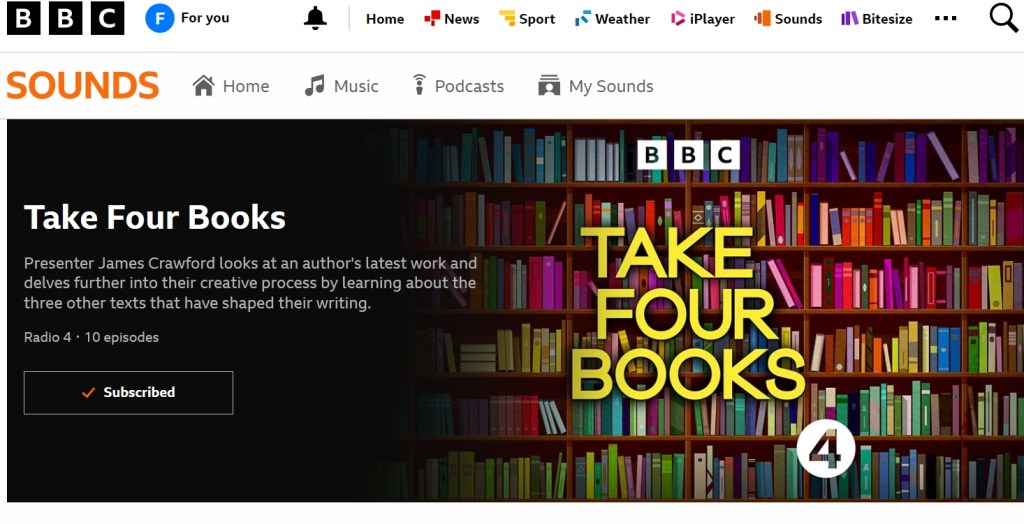Click the pink iPlayer icon
1024x524 pixels.
click(x=678, y=18)
